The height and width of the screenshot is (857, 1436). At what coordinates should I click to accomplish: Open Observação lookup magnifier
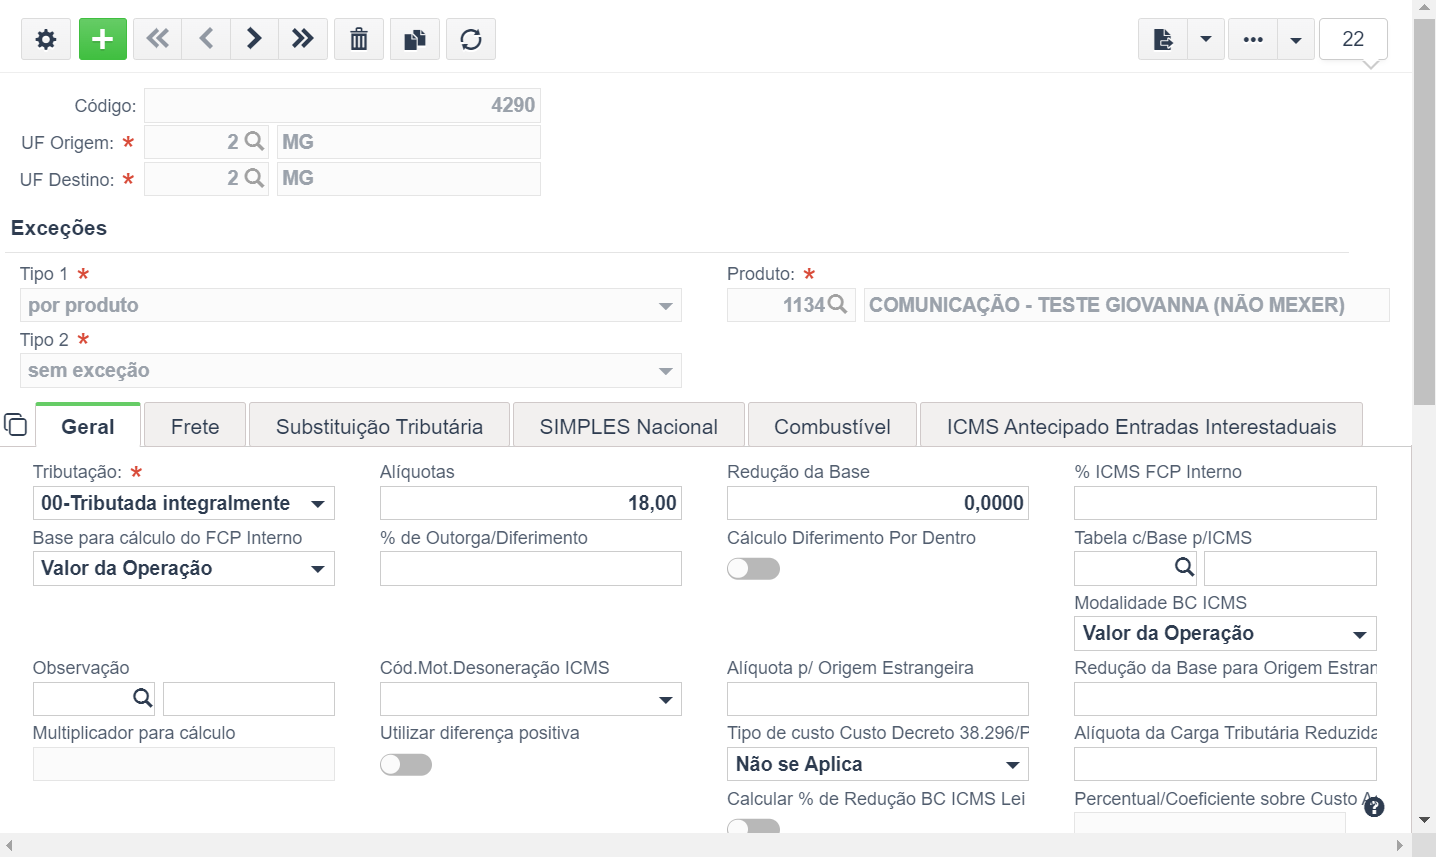click(x=143, y=698)
